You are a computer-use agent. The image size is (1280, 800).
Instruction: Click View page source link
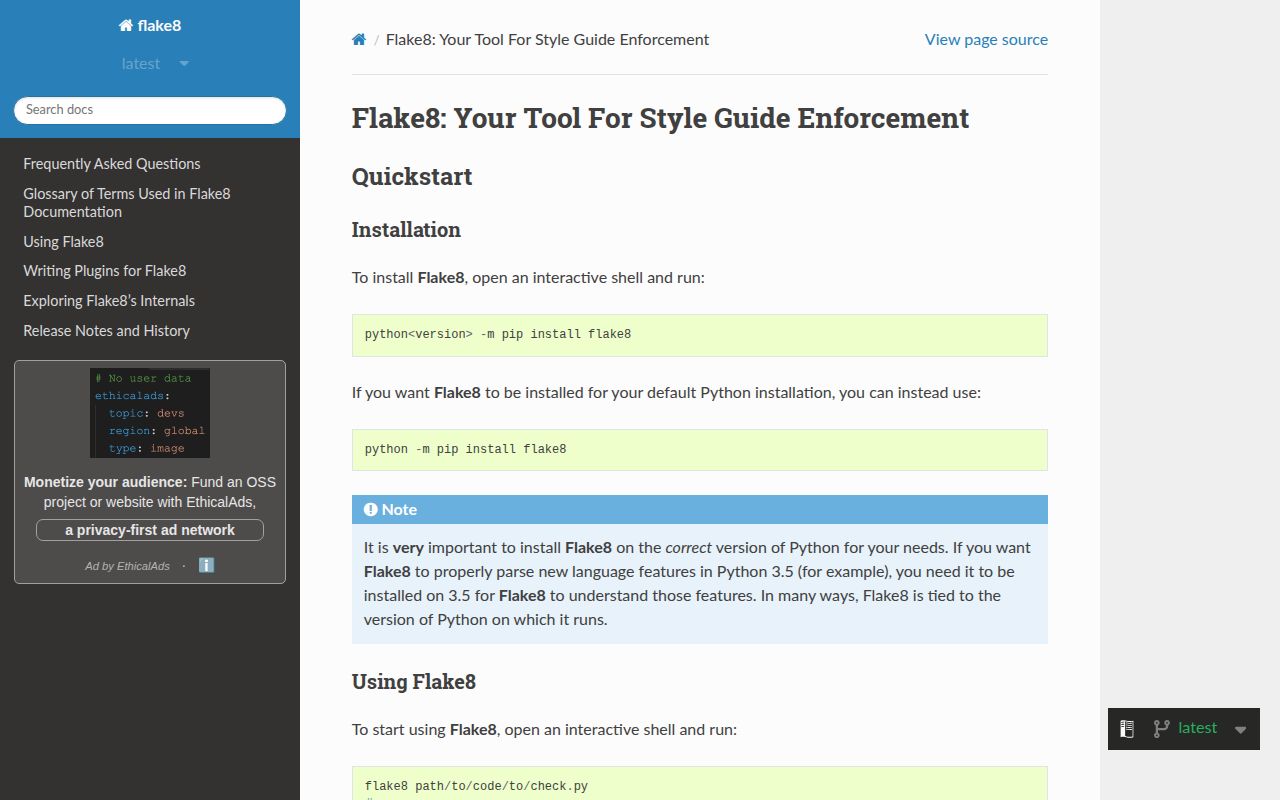tap(986, 40)
